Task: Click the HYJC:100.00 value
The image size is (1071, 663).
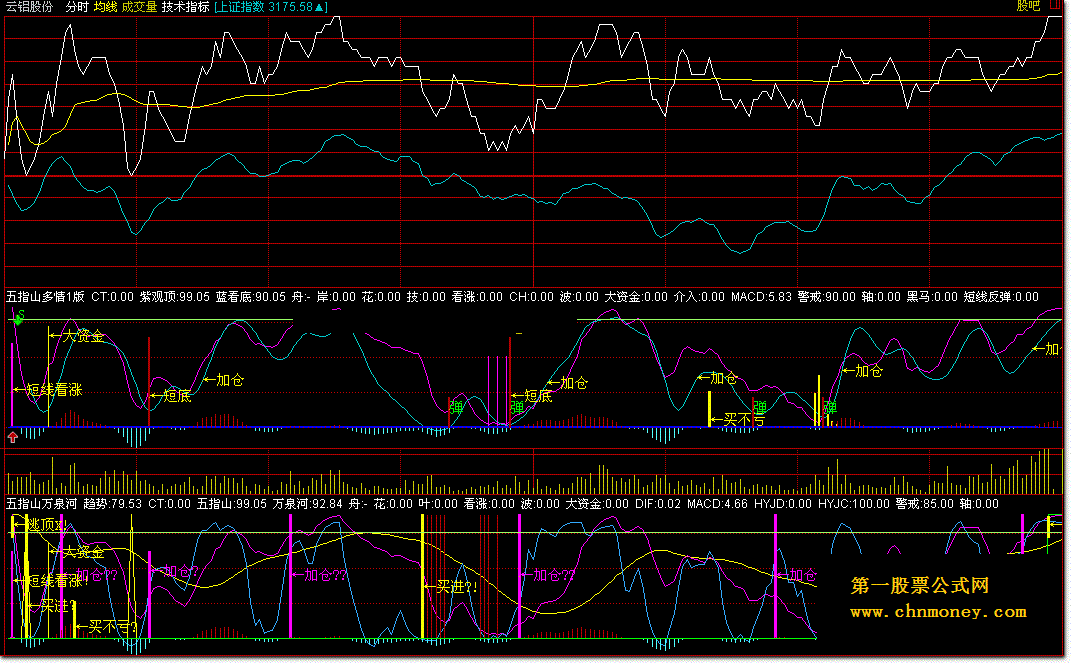Action: coord(854,504)
